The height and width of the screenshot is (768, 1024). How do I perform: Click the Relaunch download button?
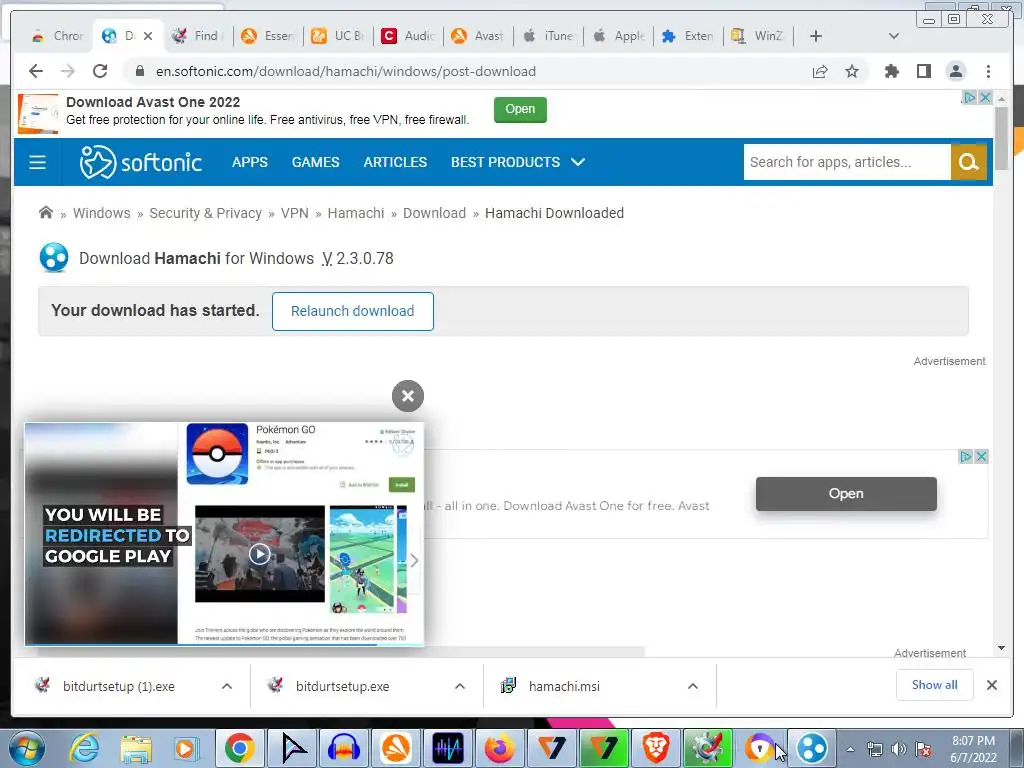click(x=353, y=311)
